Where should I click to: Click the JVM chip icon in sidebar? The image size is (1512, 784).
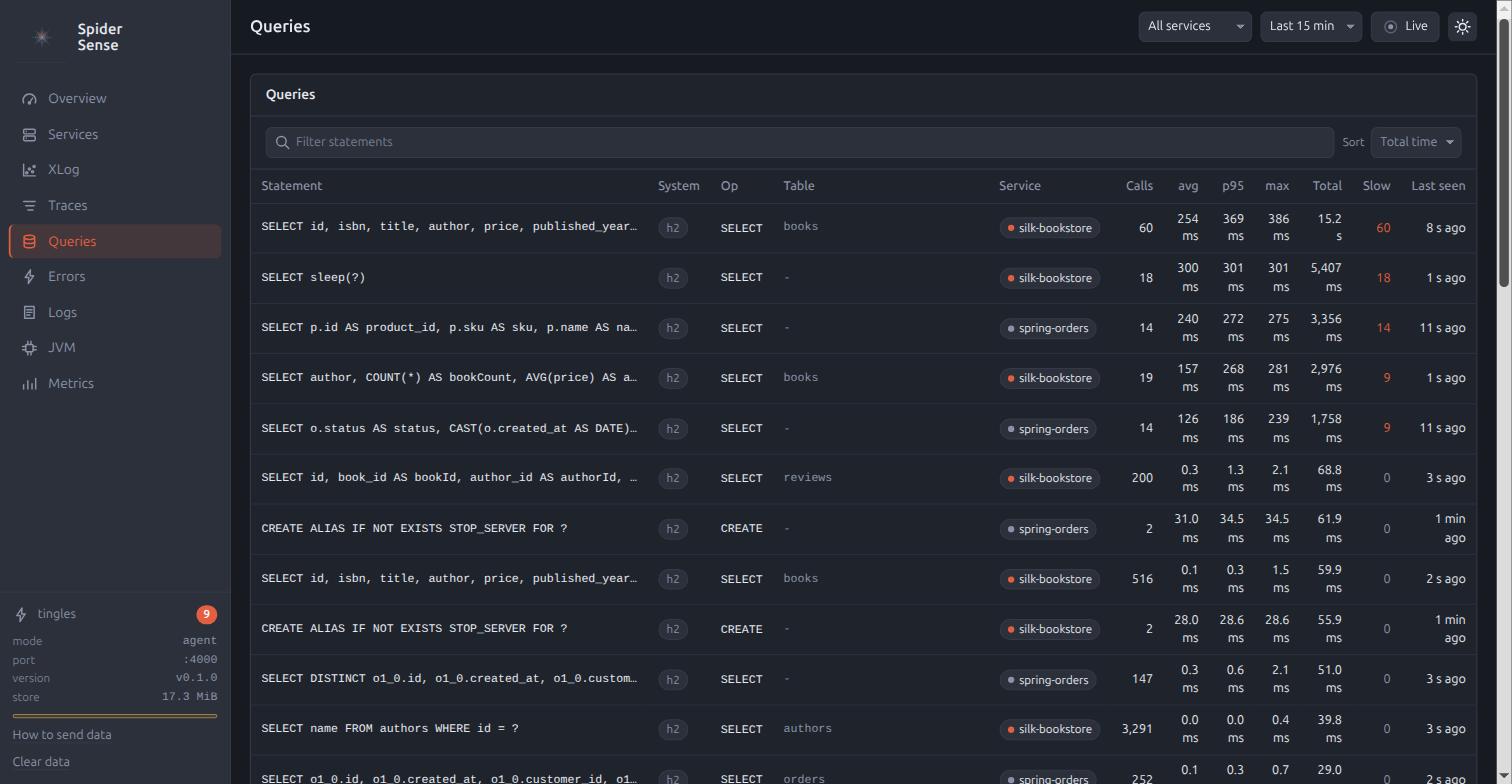[x=29, y=348]
